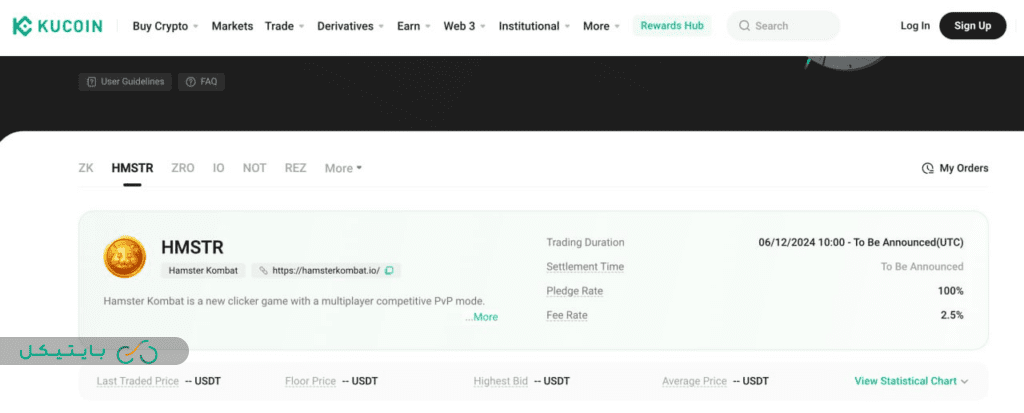Open the Buy Crypto menu

pyautogui.click(x=165, y=26)
